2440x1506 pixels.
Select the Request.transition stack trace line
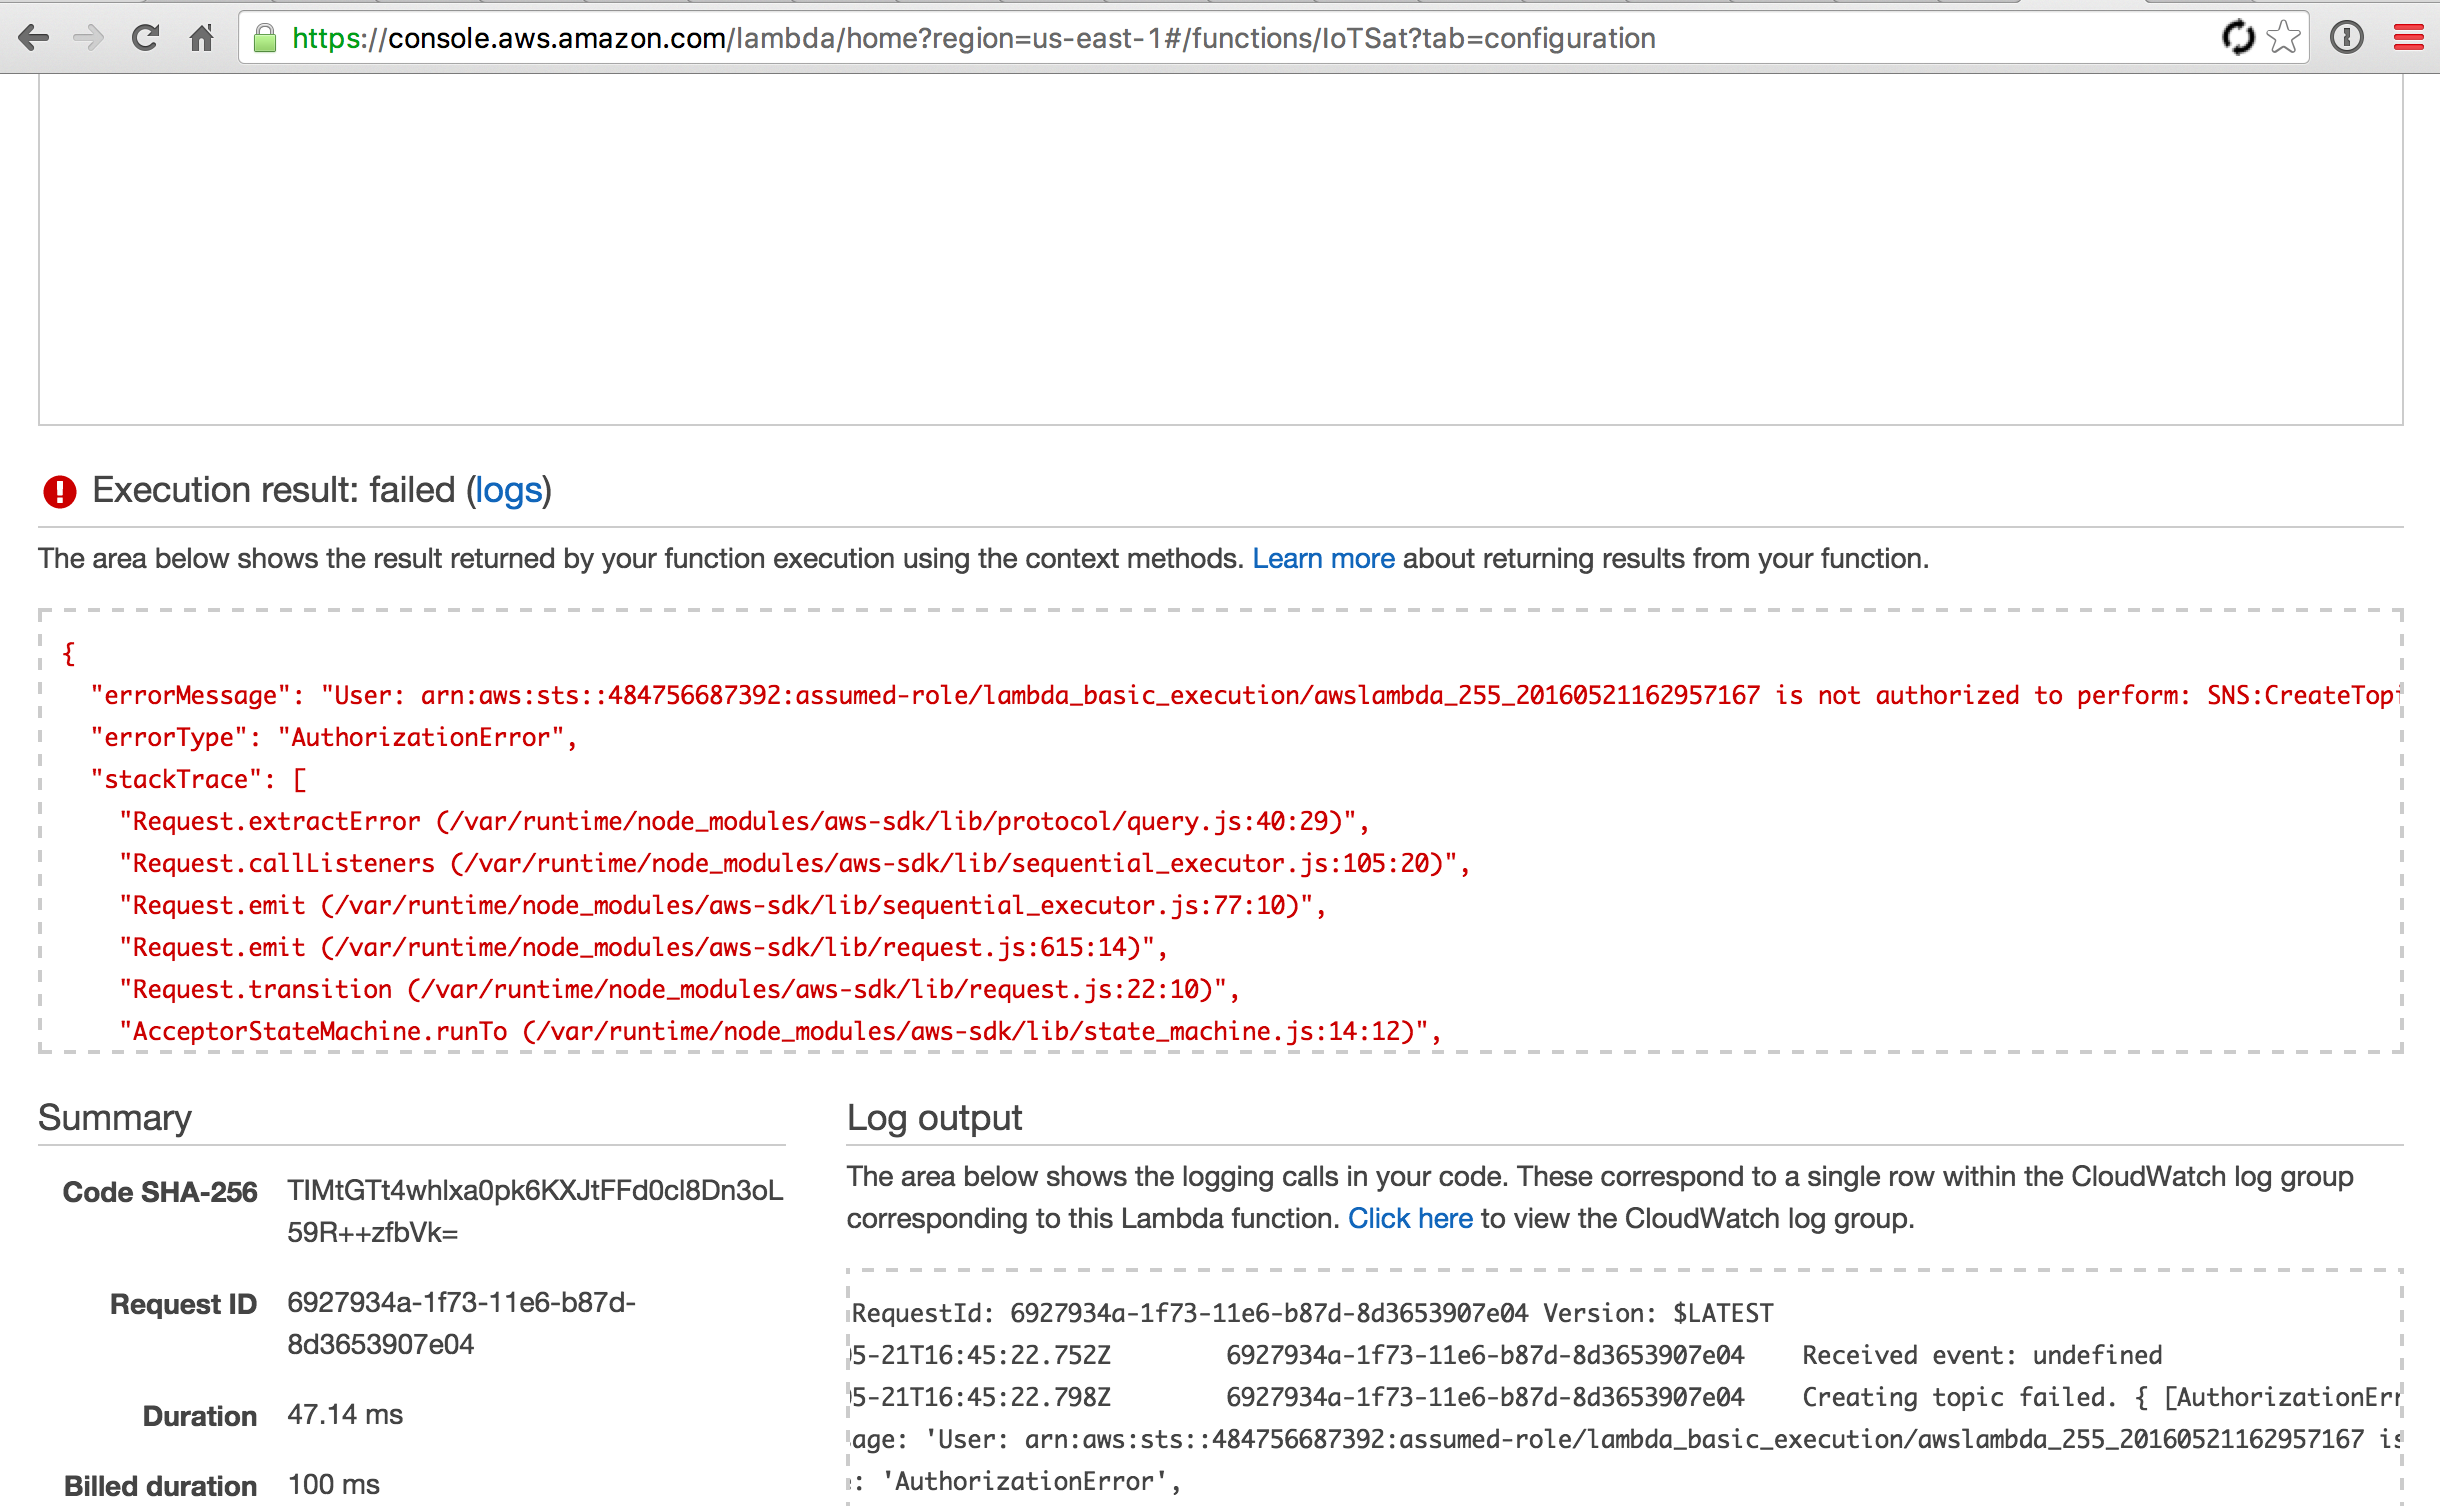(x=679, y=989)
